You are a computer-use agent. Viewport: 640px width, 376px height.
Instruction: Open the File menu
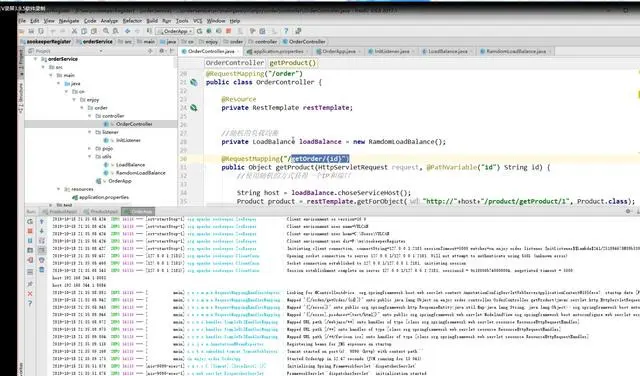pyautogui.click(x=22, y=20)
